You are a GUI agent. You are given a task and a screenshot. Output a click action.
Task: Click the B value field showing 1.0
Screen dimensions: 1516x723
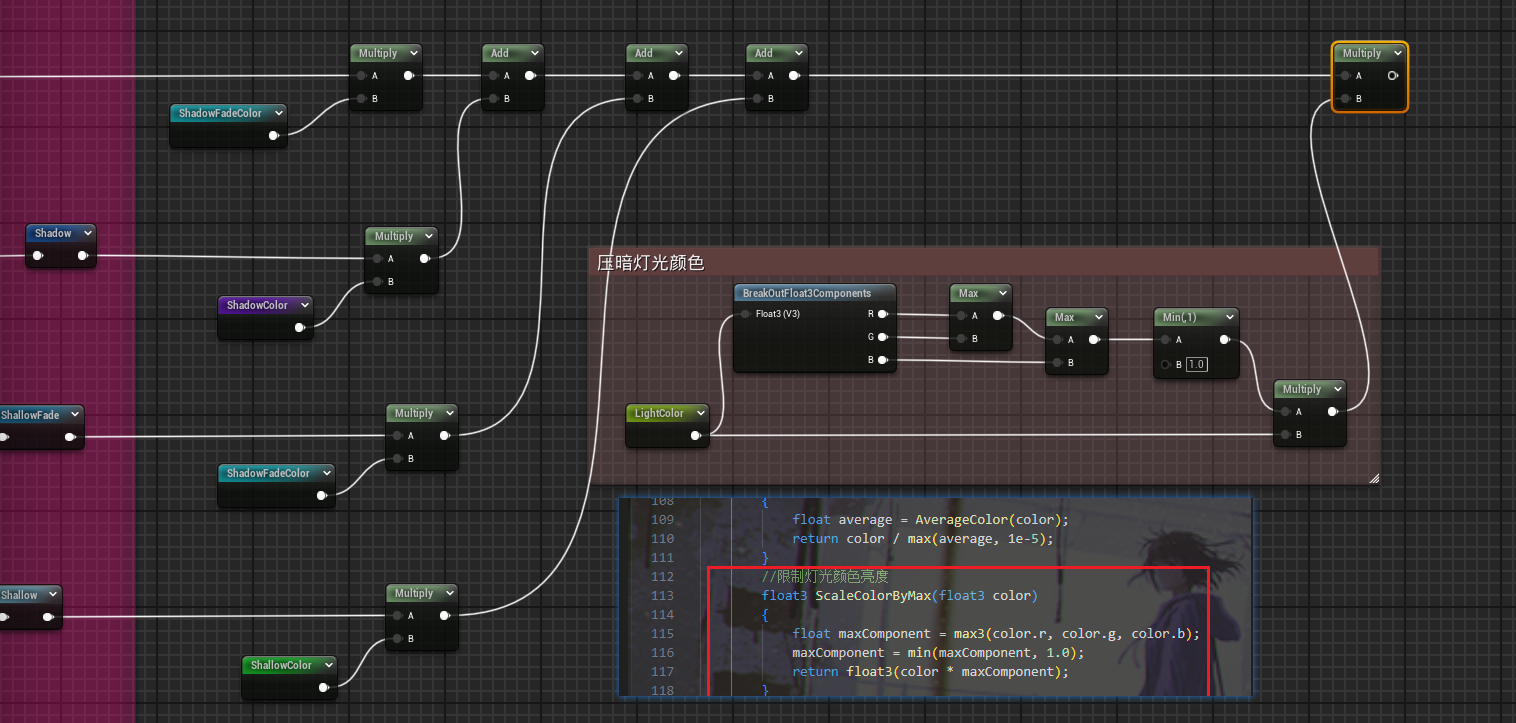1196,364
